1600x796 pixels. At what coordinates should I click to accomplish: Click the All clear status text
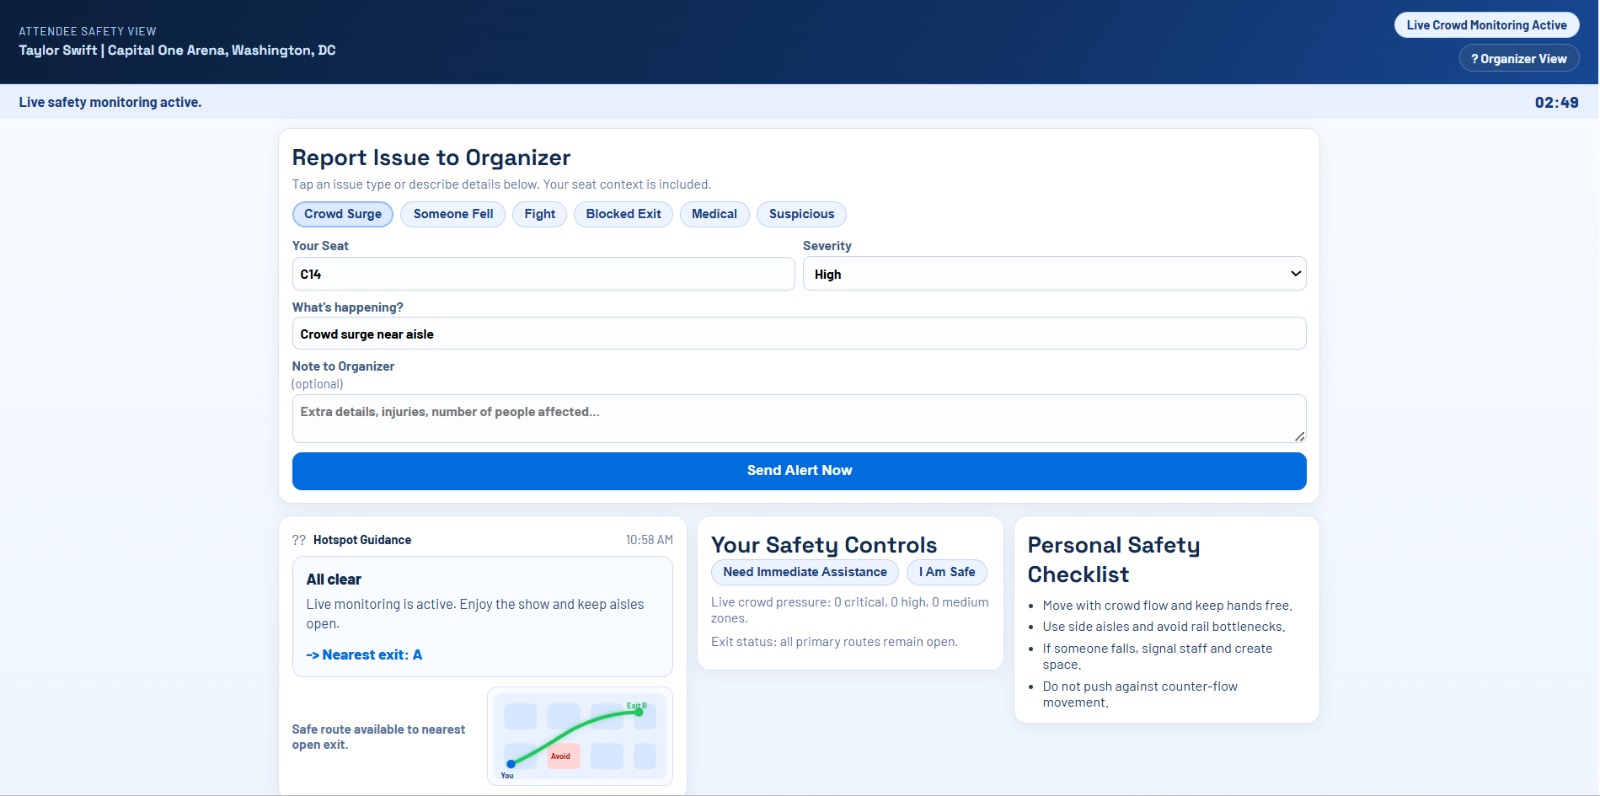click(x=334, y=580)
